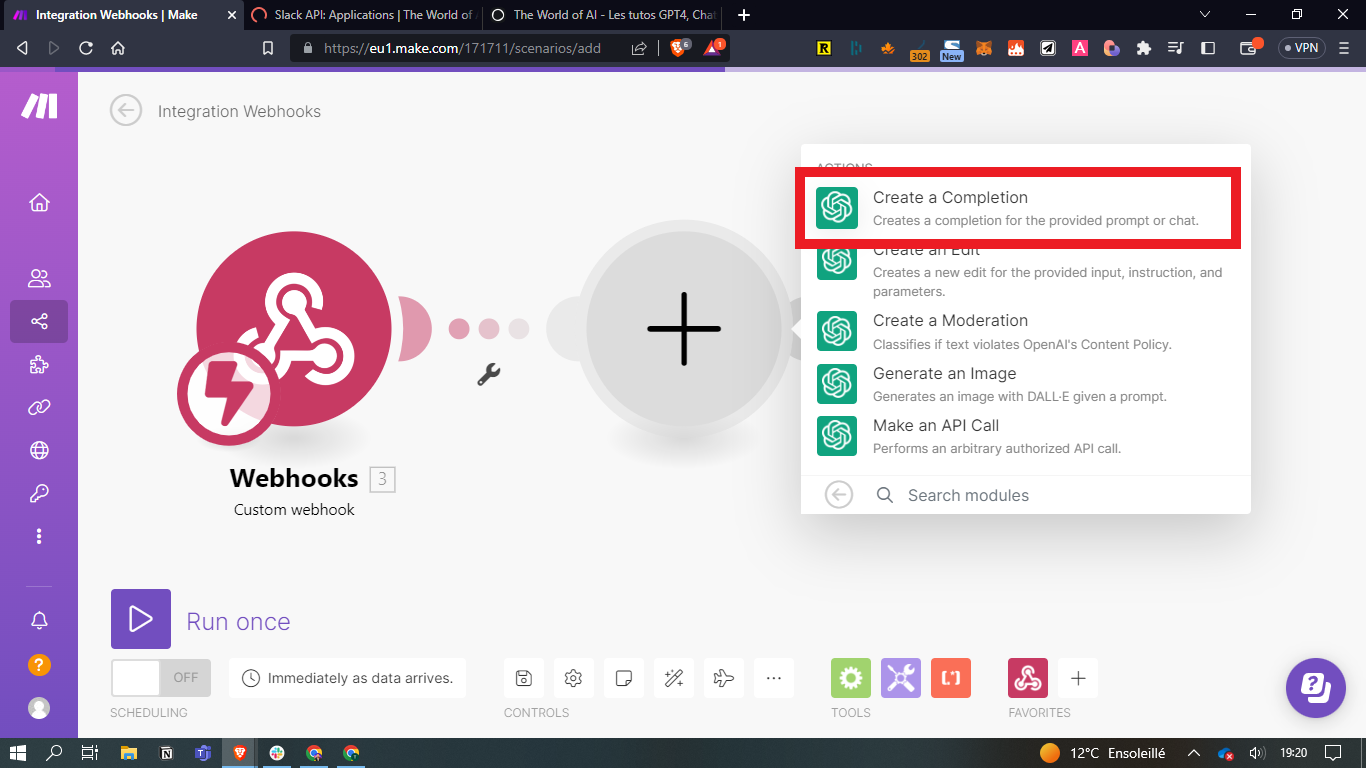The width and height of the screenshot is (1366, 768).
Task: Open Scenarios from the left sidebar share icon
Action: point(39,321)
